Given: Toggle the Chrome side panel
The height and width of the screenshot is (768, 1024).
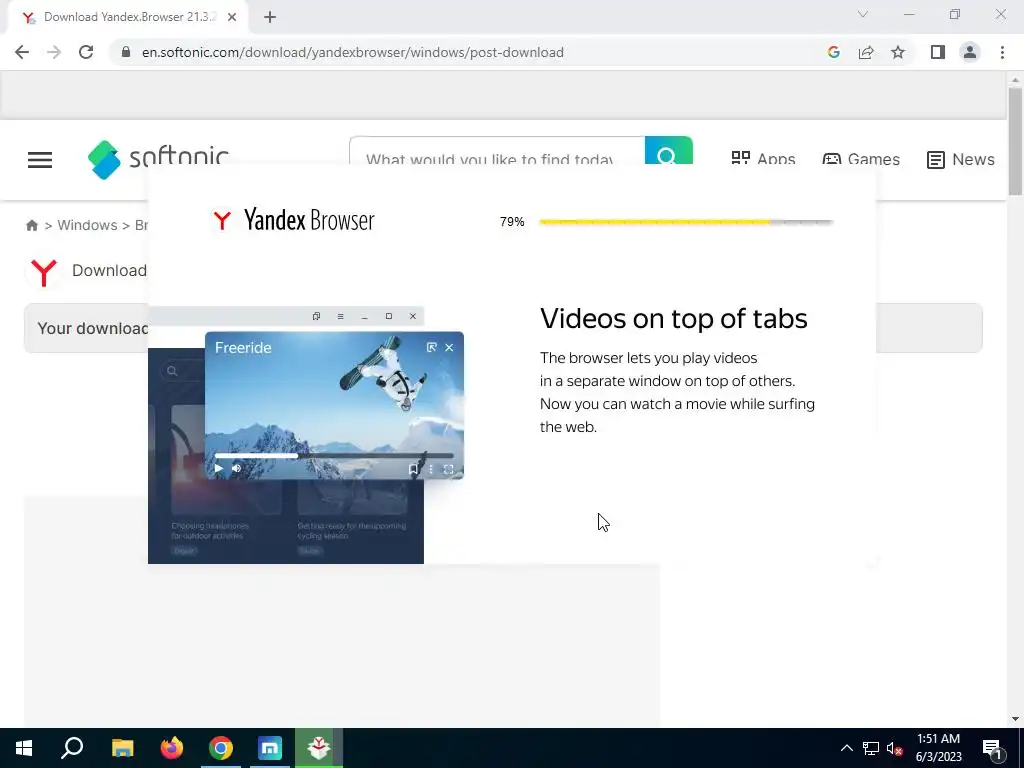Looking at the screenshot, I should click(938, 52).
